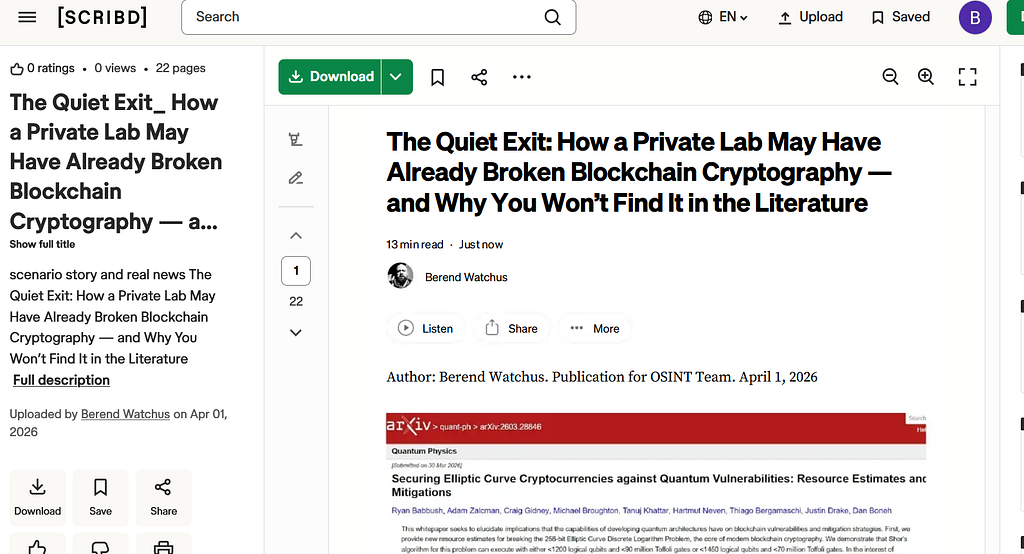Zoom in on the document
1024x554 pixels.
click(x=925, y=76)
